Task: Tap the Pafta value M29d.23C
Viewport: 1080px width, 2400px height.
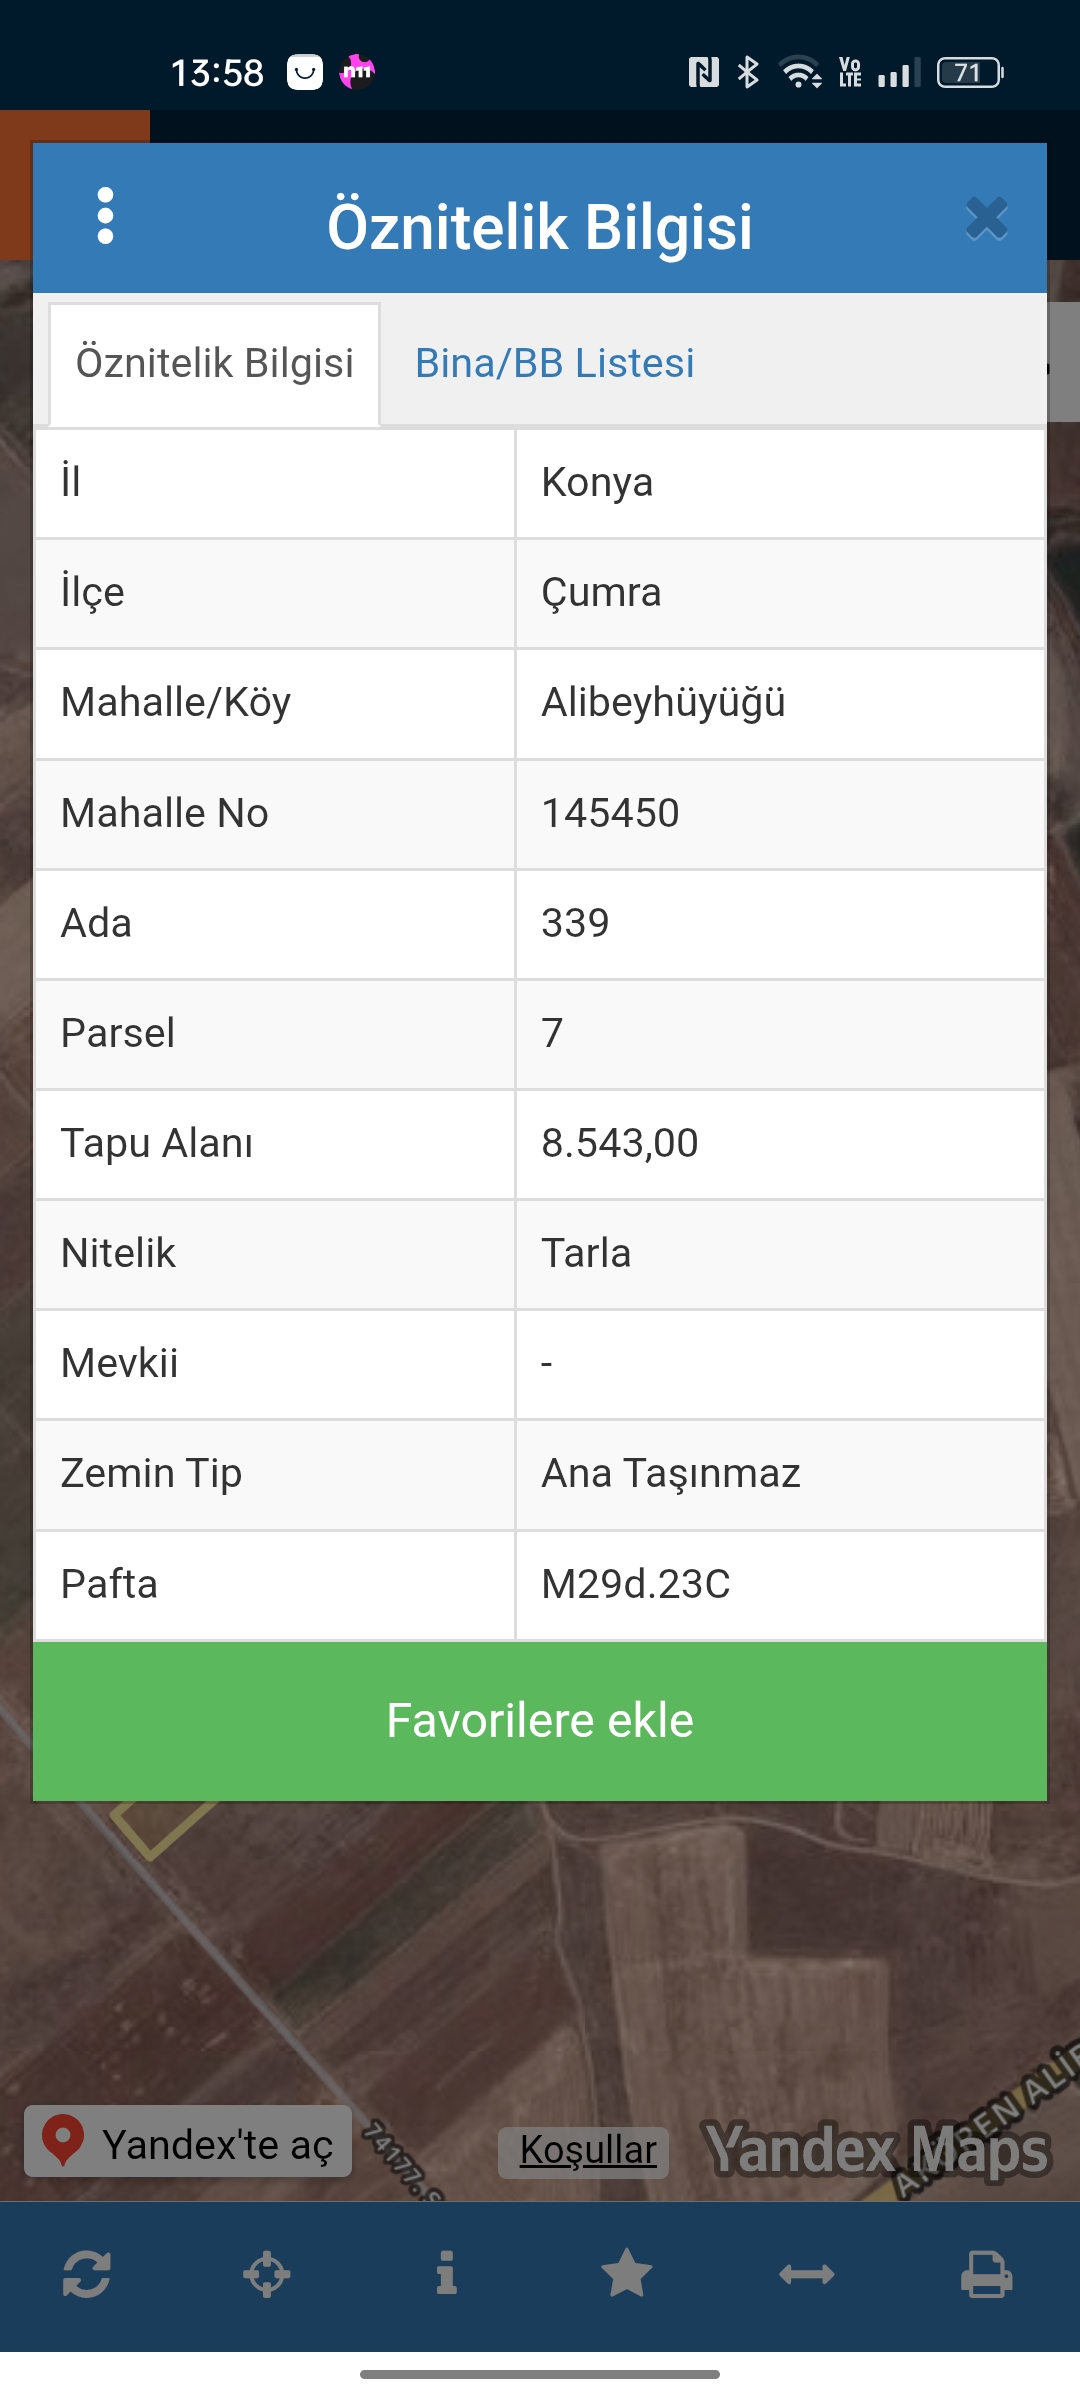Action: [x=636, y=1585]
